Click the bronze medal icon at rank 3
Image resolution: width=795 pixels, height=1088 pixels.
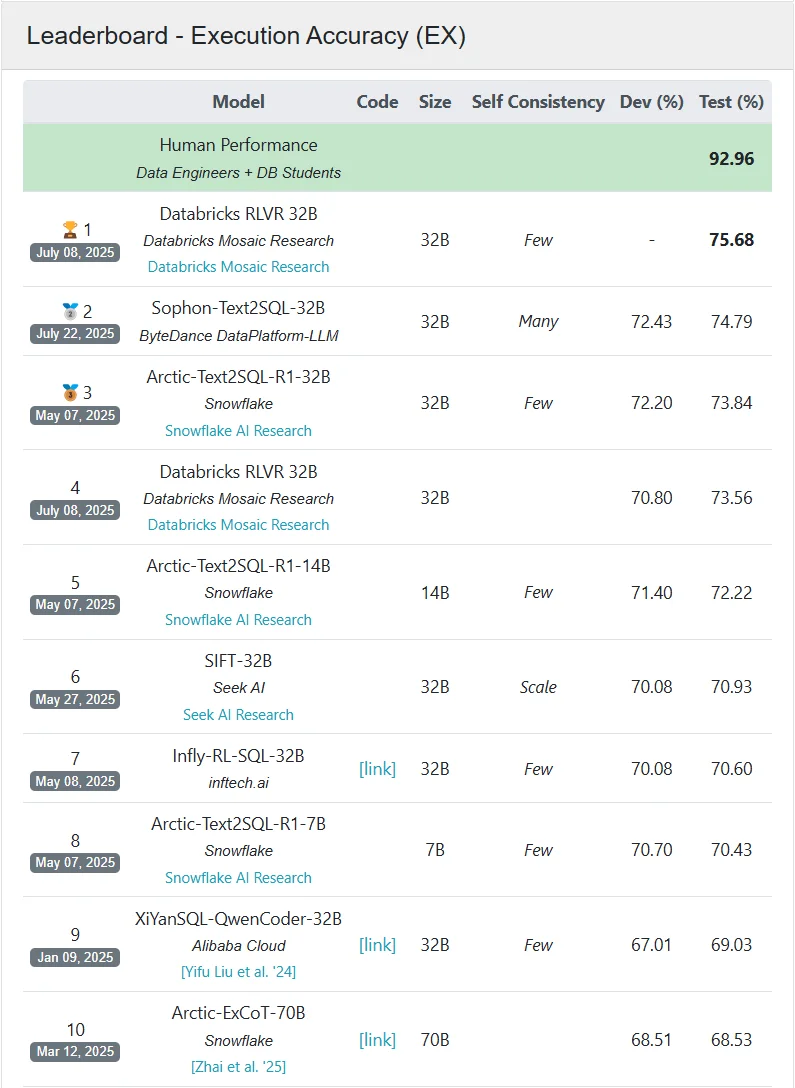pyautogui.click(x=70, y=393)
